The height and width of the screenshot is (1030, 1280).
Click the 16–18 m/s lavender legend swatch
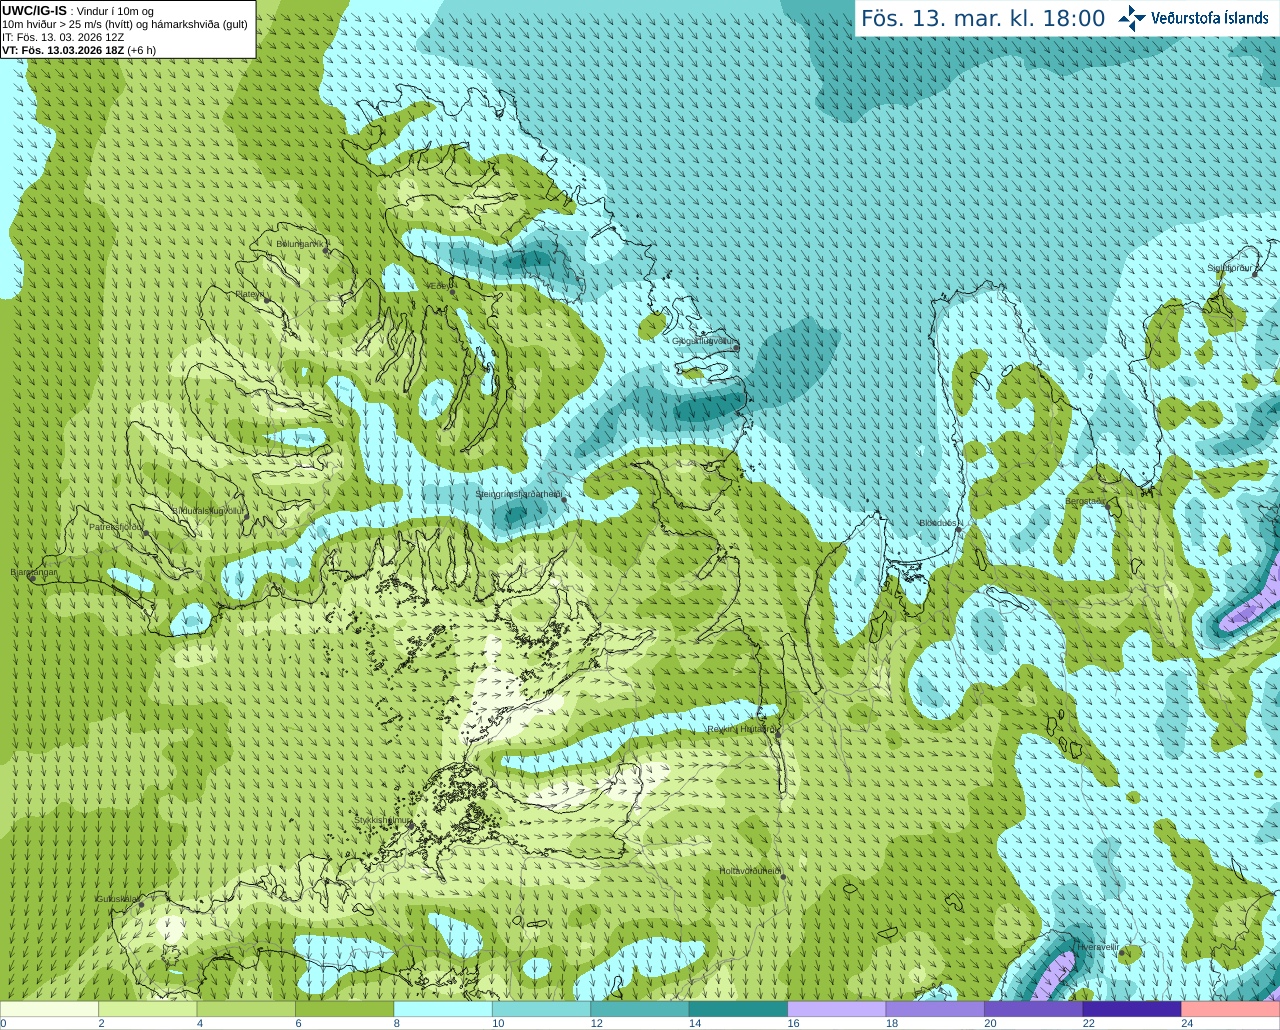tap(837, 1009)
